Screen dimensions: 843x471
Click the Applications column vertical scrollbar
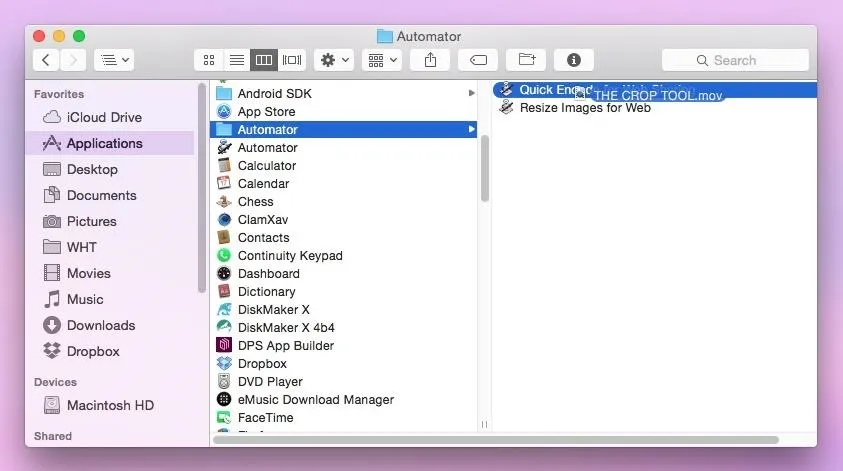pos(485,168)
